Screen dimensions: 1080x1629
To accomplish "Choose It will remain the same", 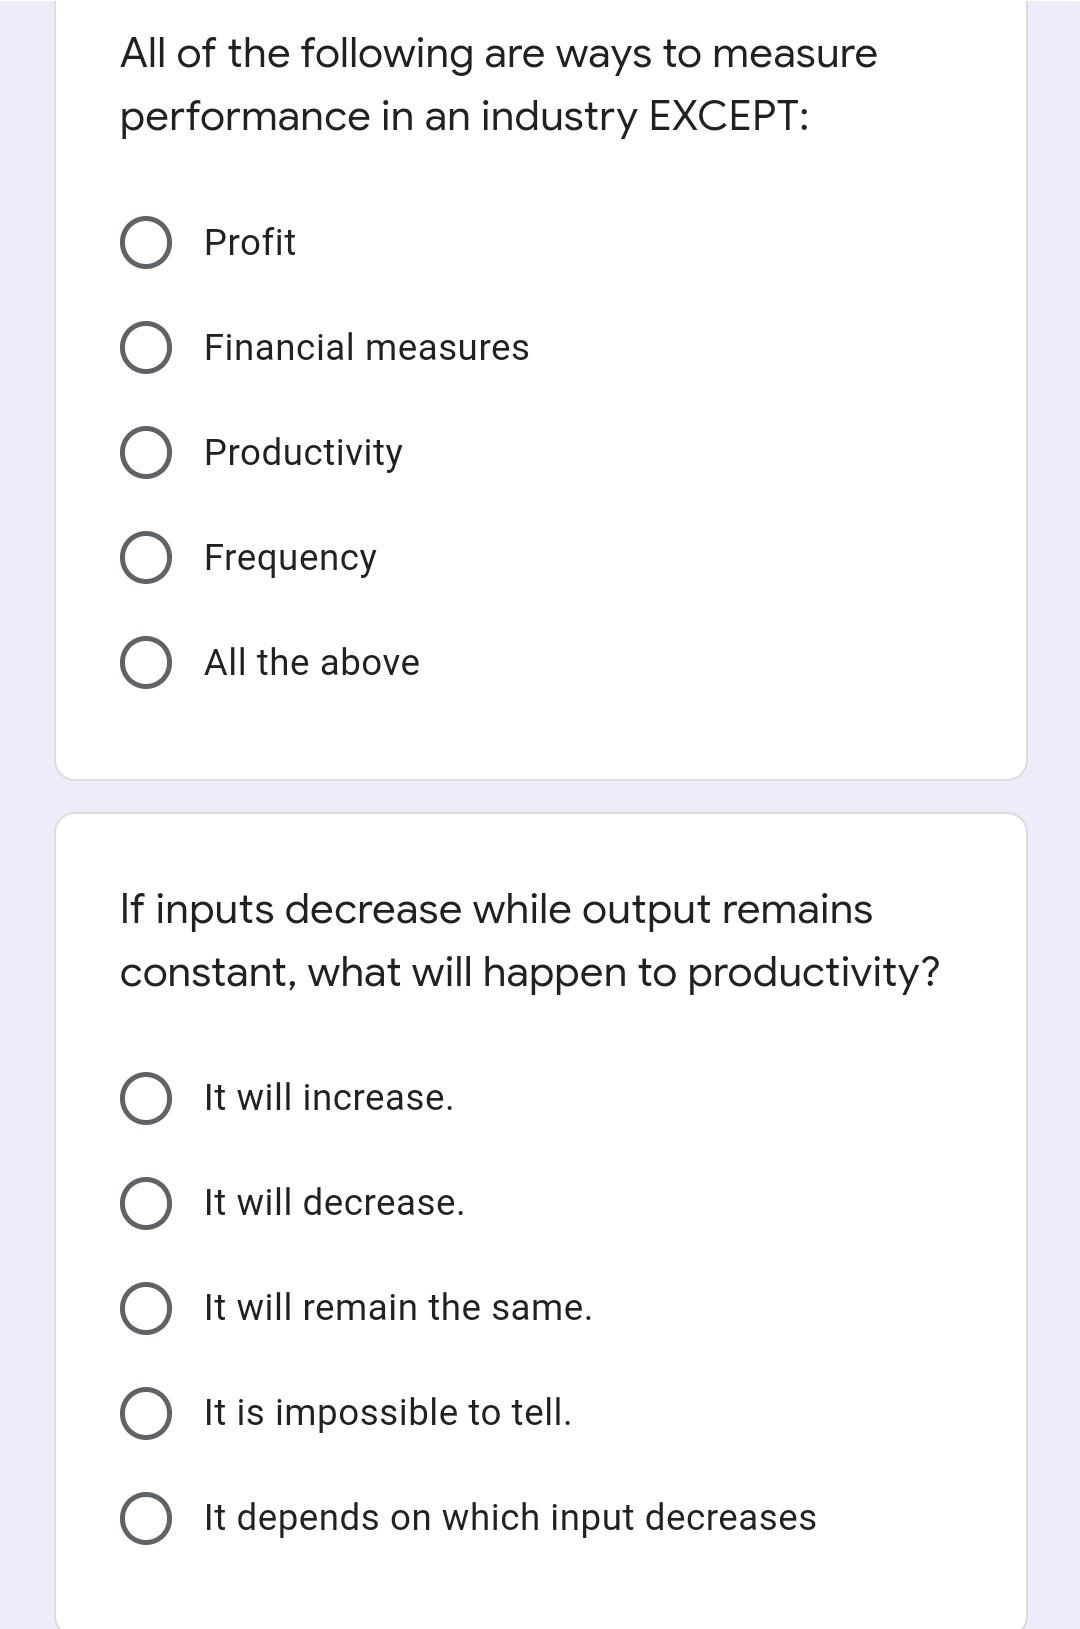I will (x=144, y=1307).
